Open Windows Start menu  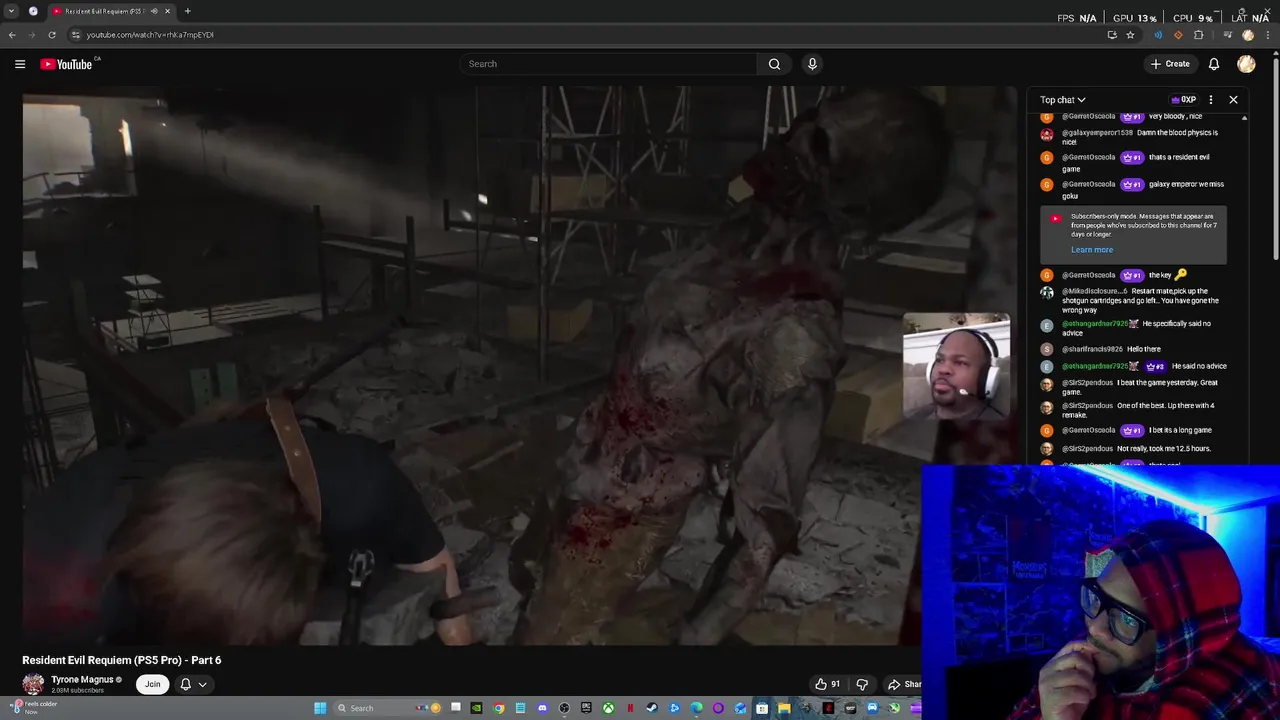[x=320, y=708]
